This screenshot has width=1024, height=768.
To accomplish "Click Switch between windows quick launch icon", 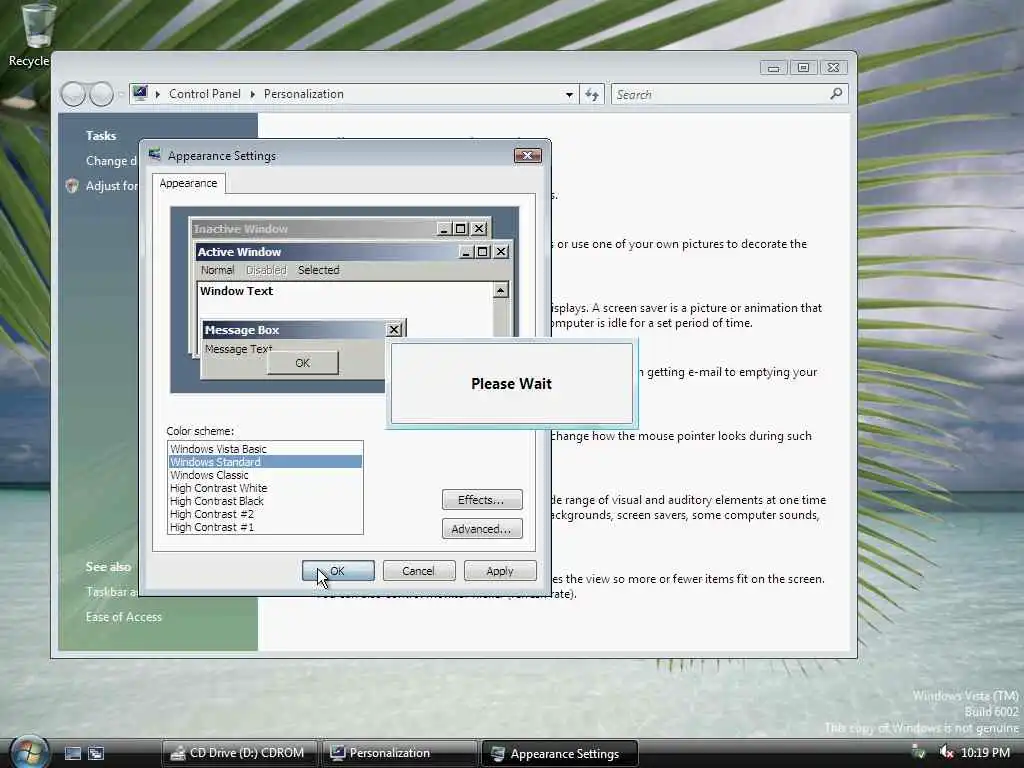I will 96,753.
